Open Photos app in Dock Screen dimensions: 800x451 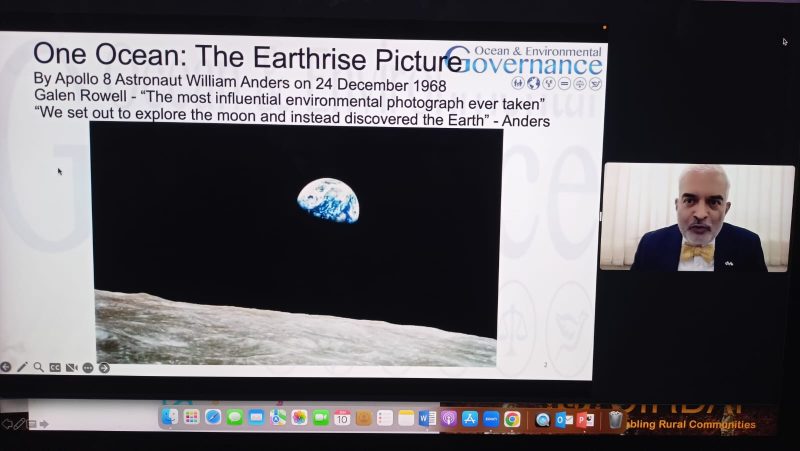coord(299,418)
